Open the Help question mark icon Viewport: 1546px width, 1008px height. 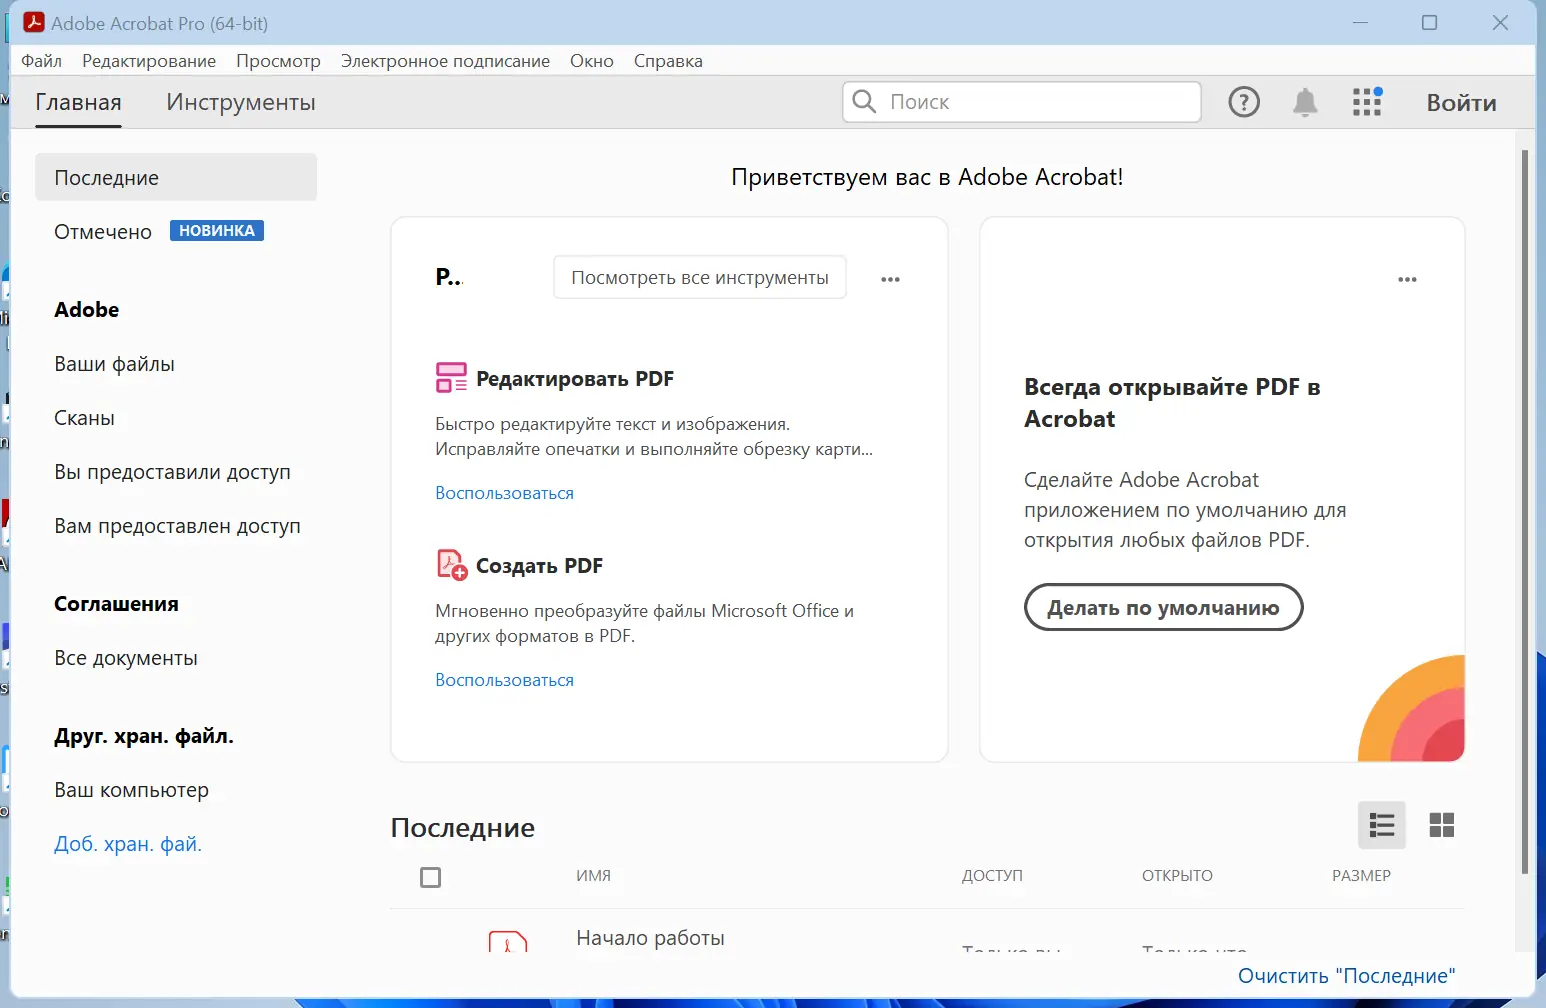coord(1244,102)
